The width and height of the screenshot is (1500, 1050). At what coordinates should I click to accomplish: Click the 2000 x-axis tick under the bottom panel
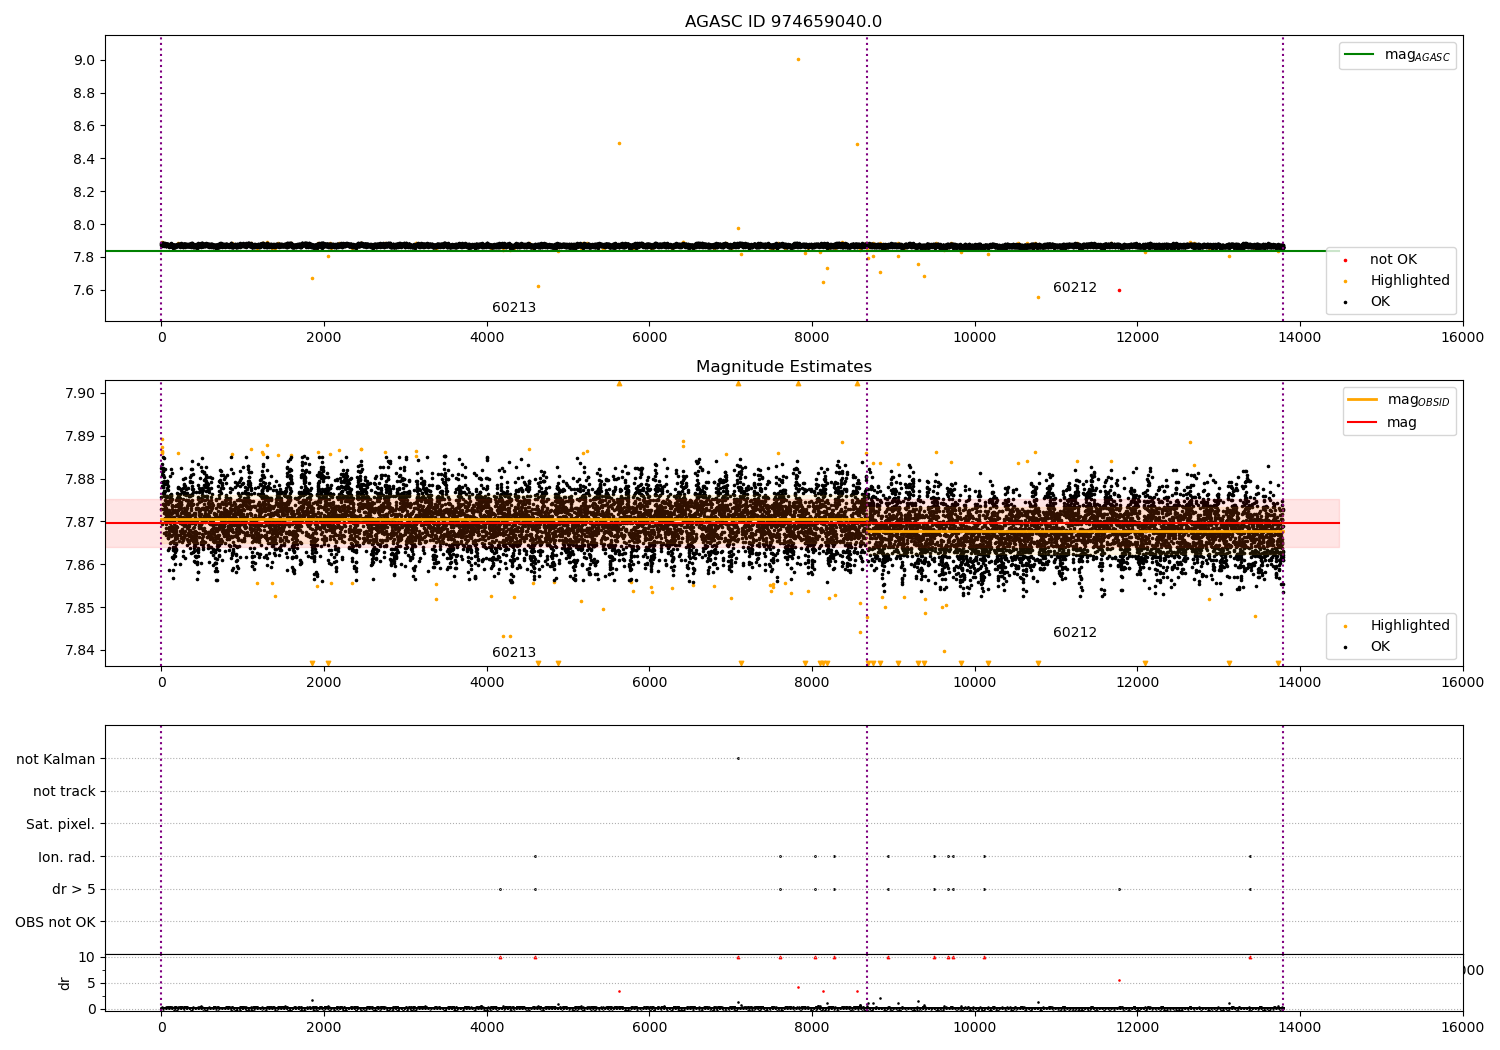click(x=324, y=1028)
